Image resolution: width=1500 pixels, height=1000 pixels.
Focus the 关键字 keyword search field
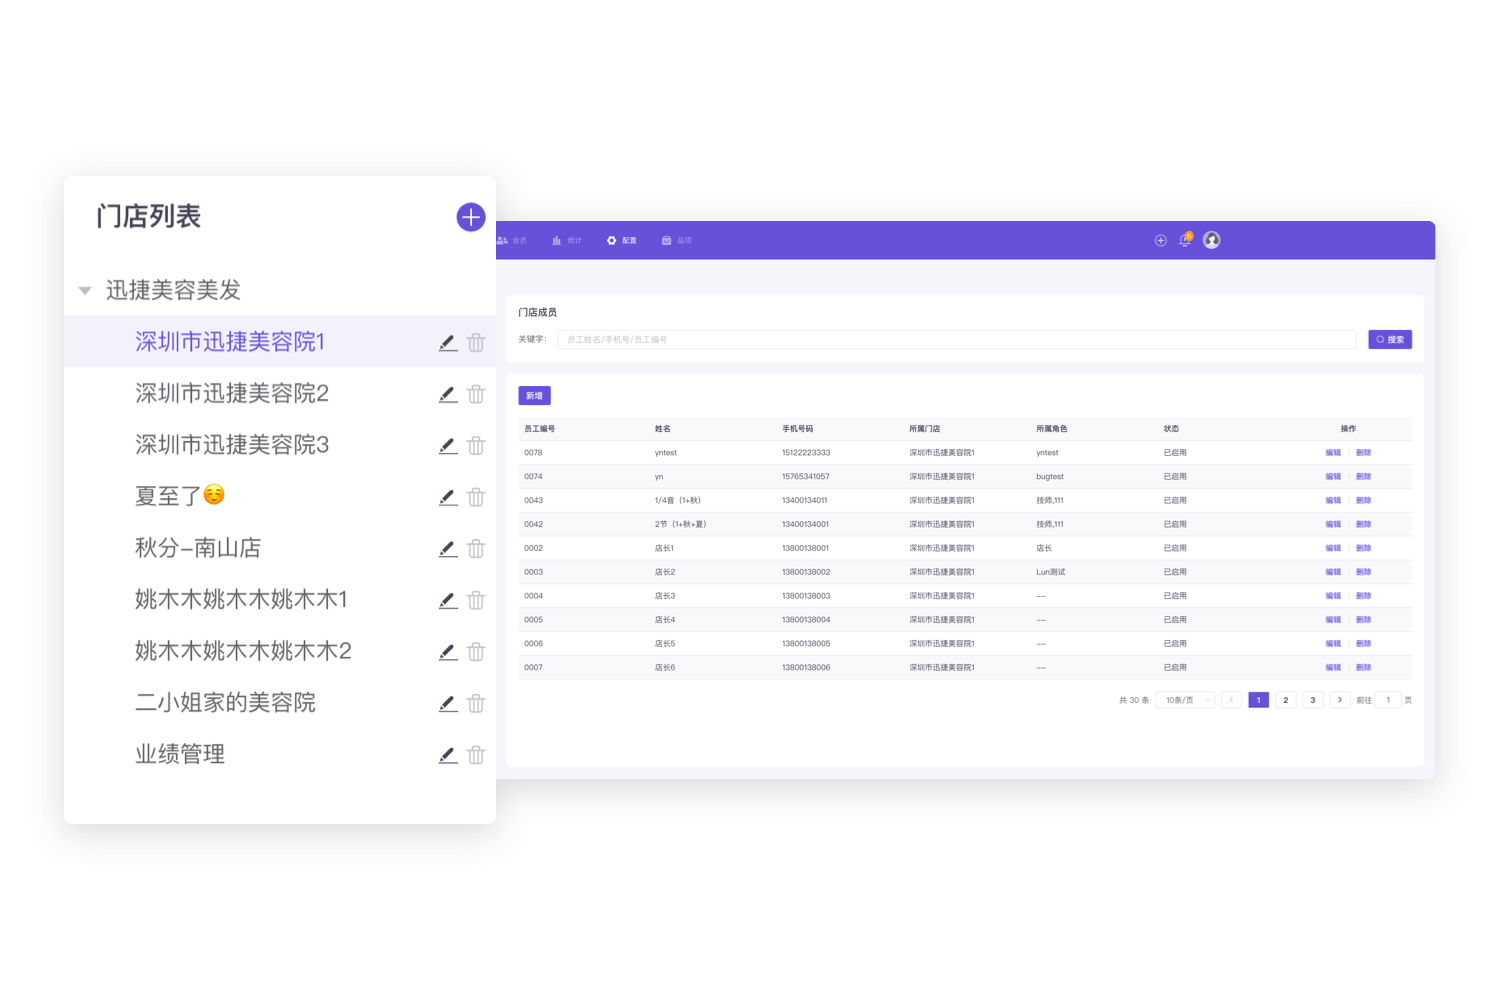[x=956, y=340]
